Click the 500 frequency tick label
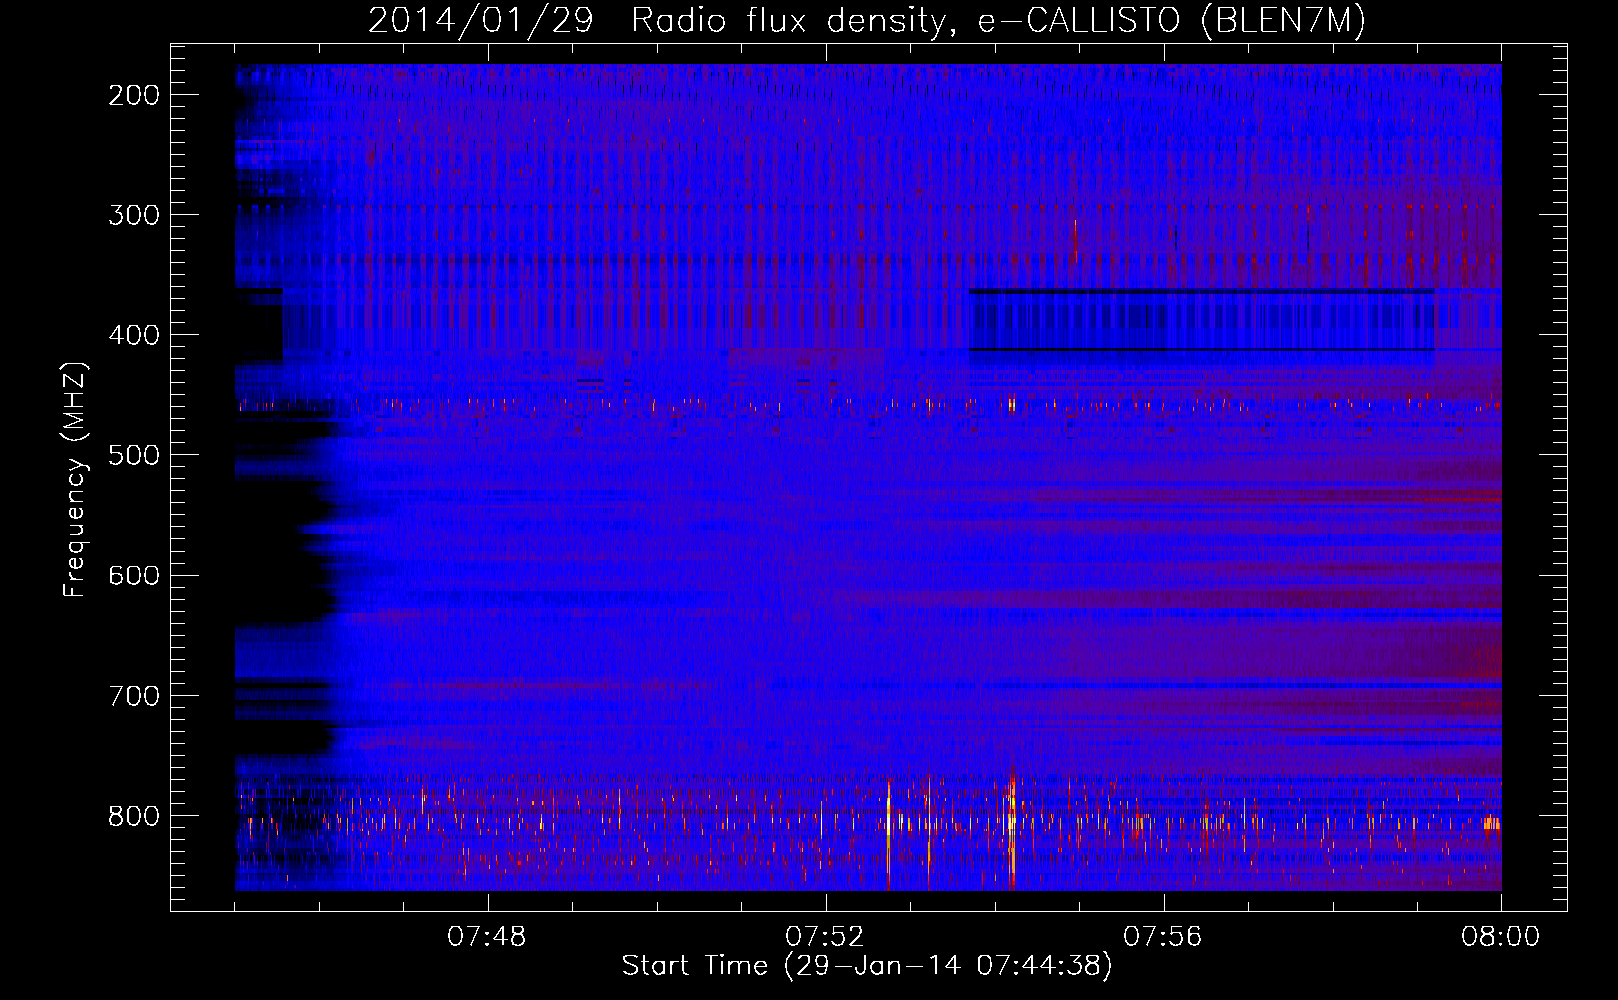The image size is (1618, 1000). click(134, 455)
